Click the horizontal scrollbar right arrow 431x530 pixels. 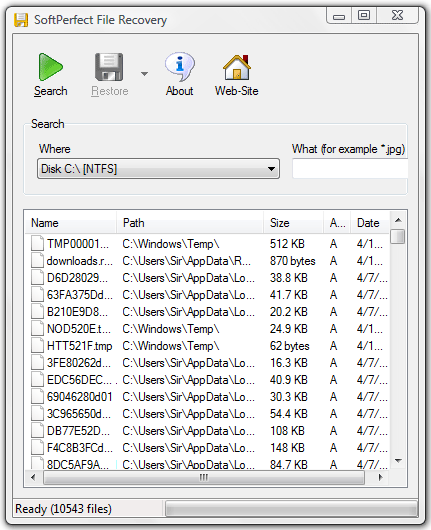pos(380,477)
